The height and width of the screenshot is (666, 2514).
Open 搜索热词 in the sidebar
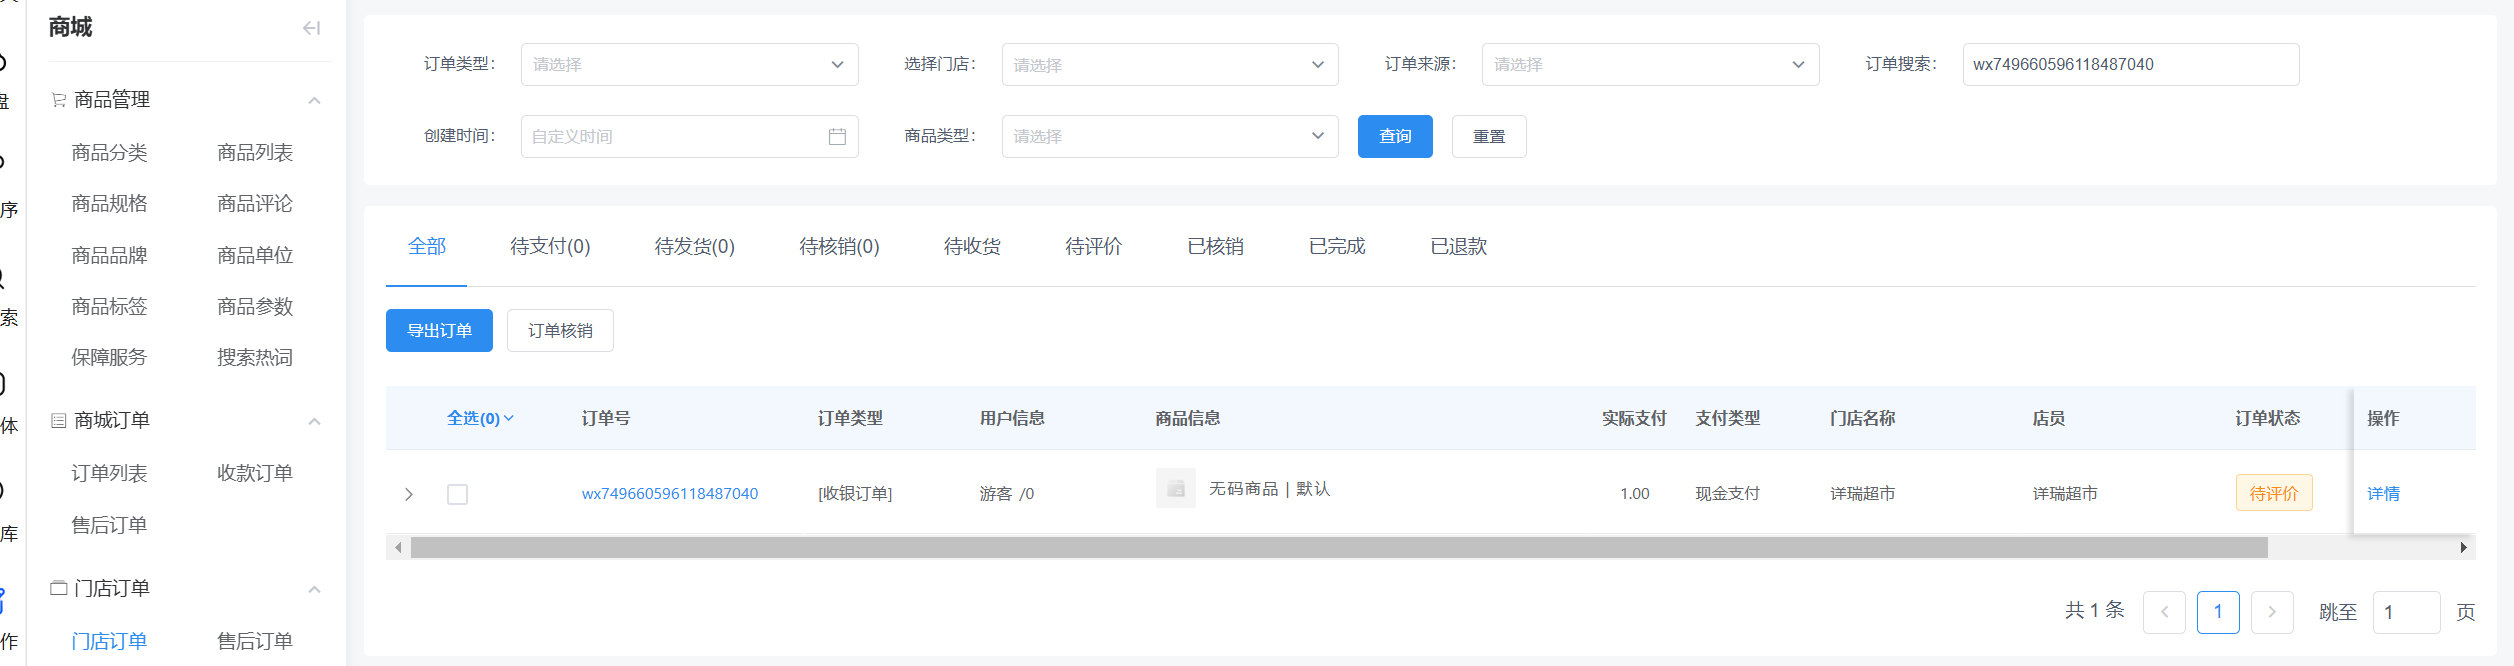point(255,358)
